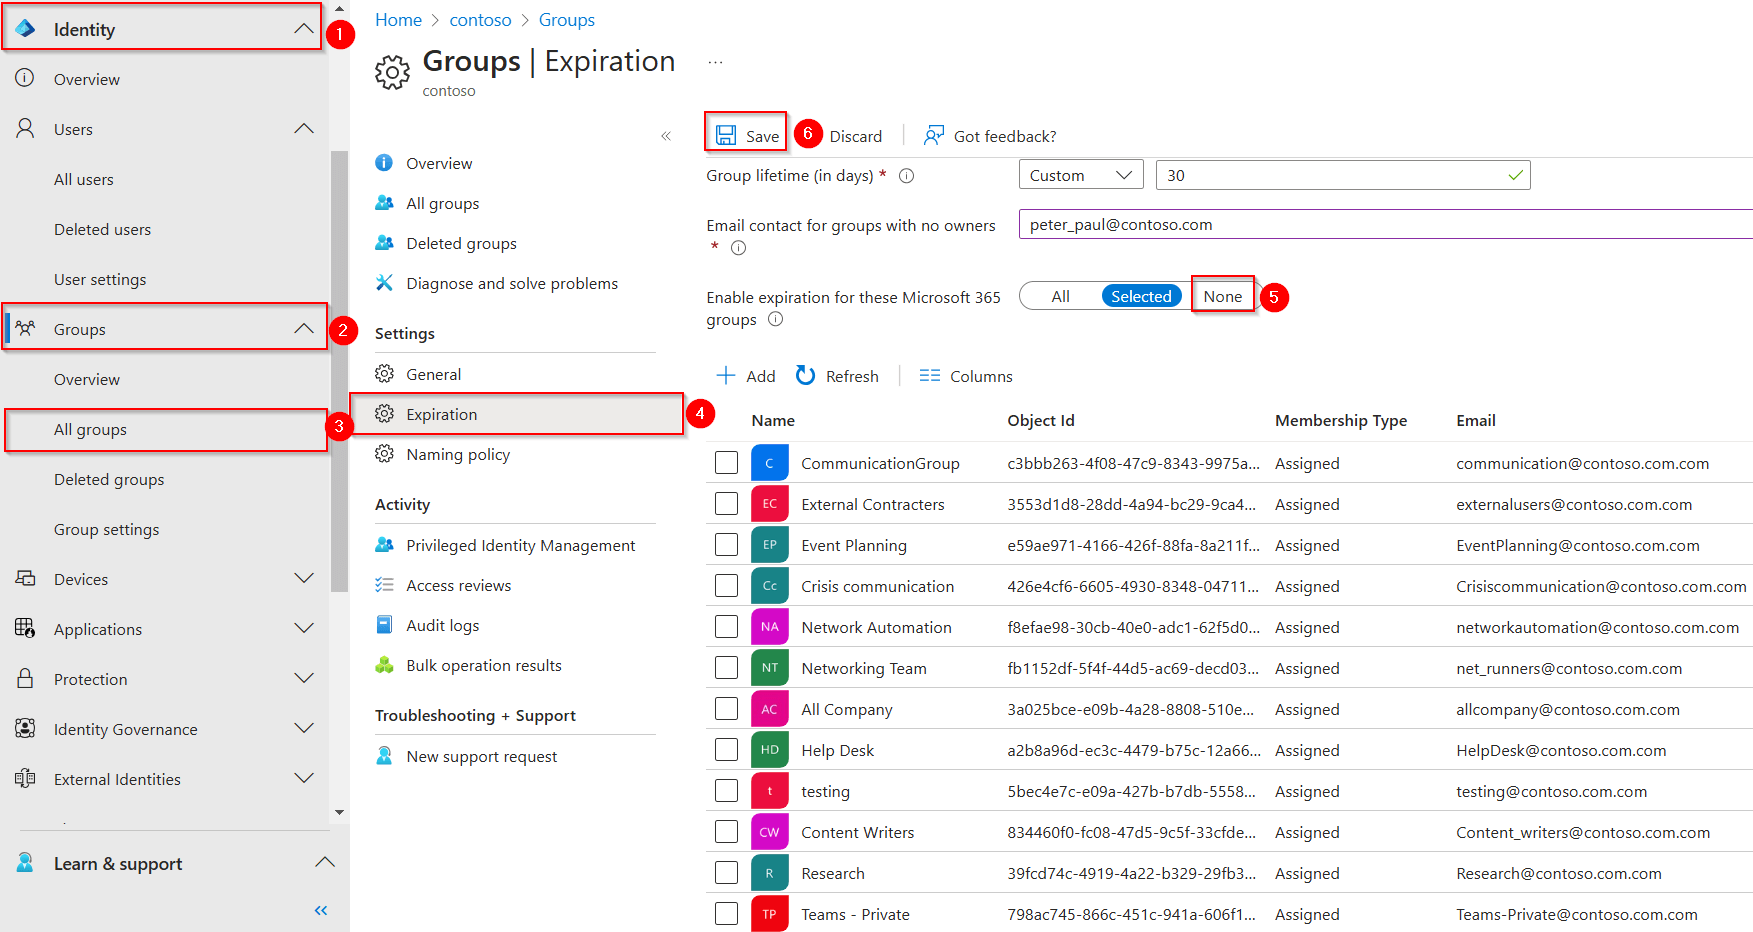Open the Home breadcrumb link

click(398, 19)
